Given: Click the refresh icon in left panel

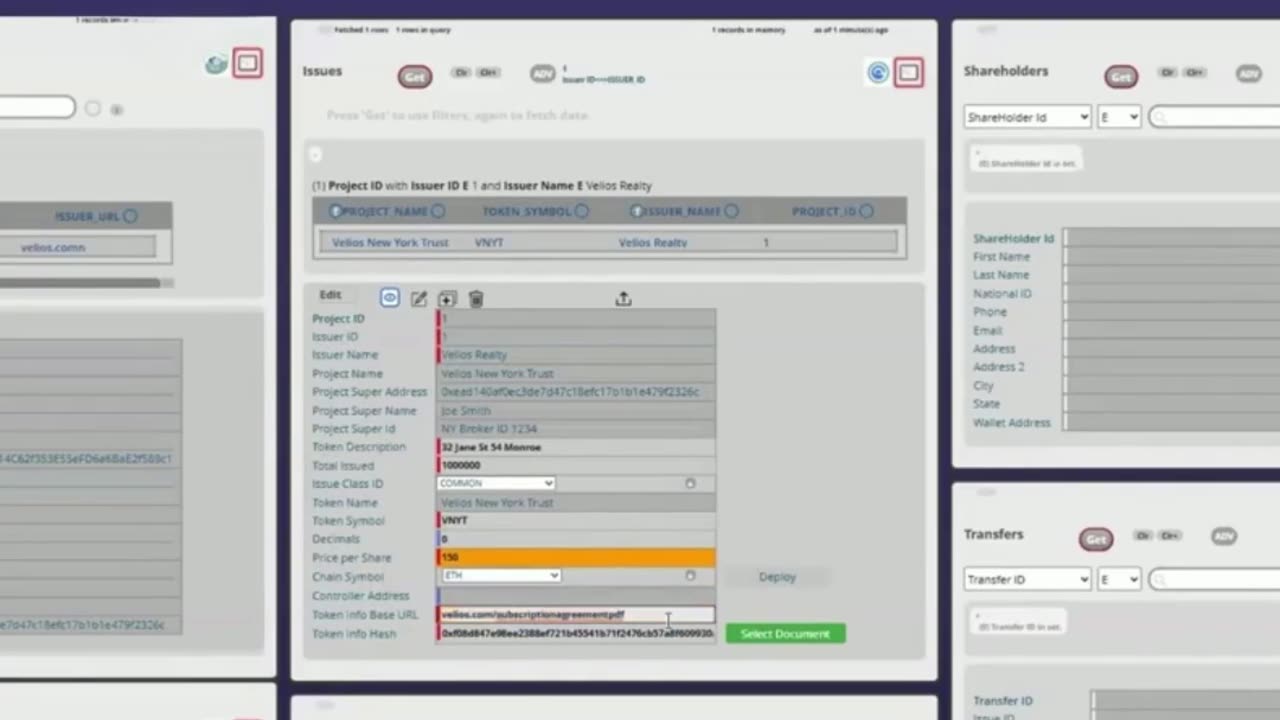Looking at the screenshot, I should click(216, 65).
